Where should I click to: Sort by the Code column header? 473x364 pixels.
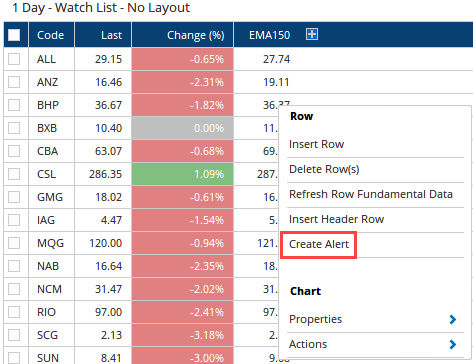(51, 35)
